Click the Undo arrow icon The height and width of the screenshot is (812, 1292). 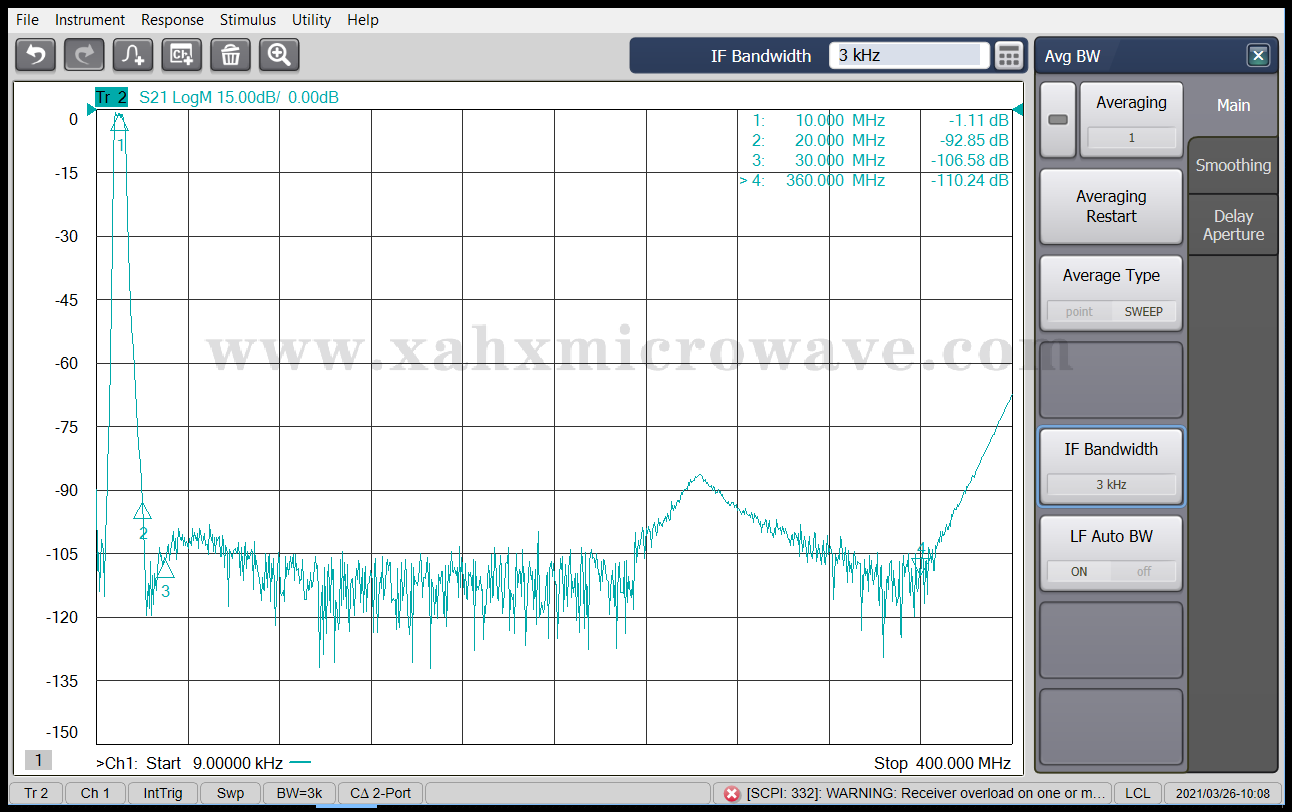(36, 54)
